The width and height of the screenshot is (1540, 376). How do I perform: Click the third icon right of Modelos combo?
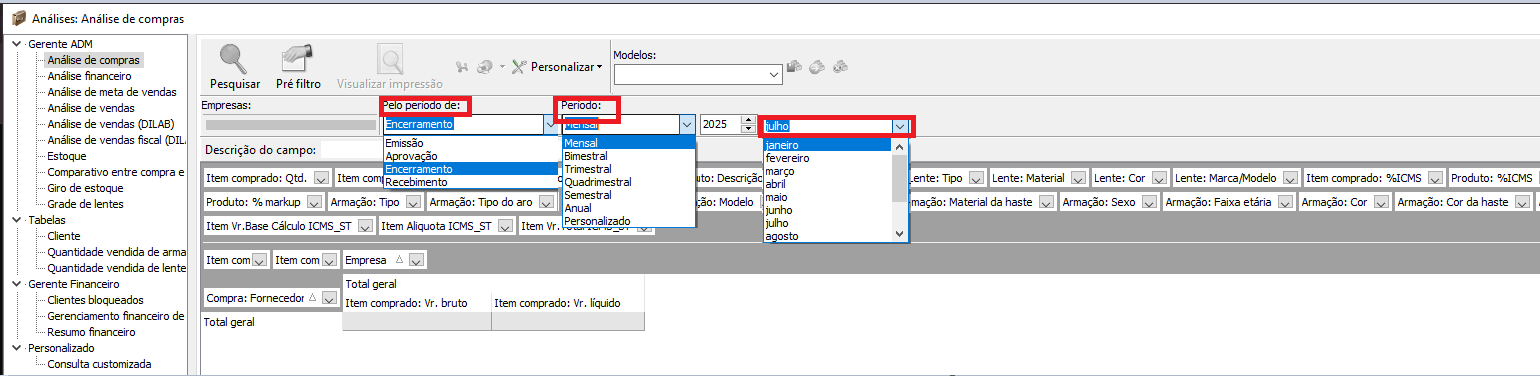841,67
